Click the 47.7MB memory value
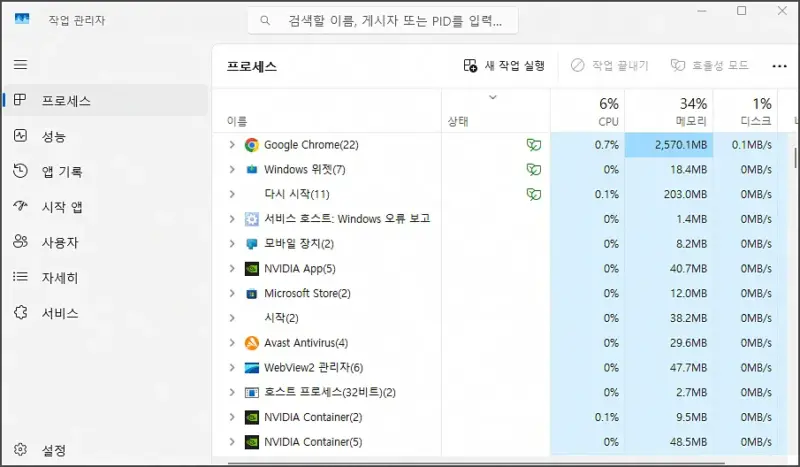 coord(688,367)
